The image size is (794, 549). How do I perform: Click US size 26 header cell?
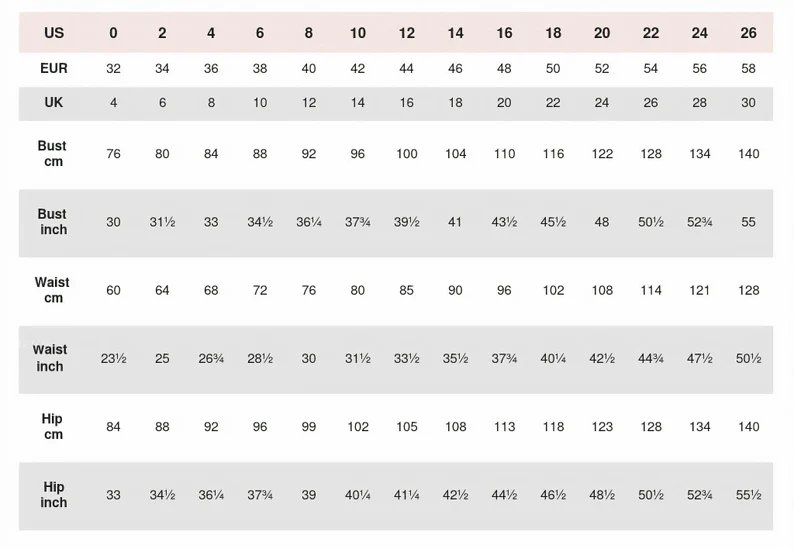[x=749, y=33]
